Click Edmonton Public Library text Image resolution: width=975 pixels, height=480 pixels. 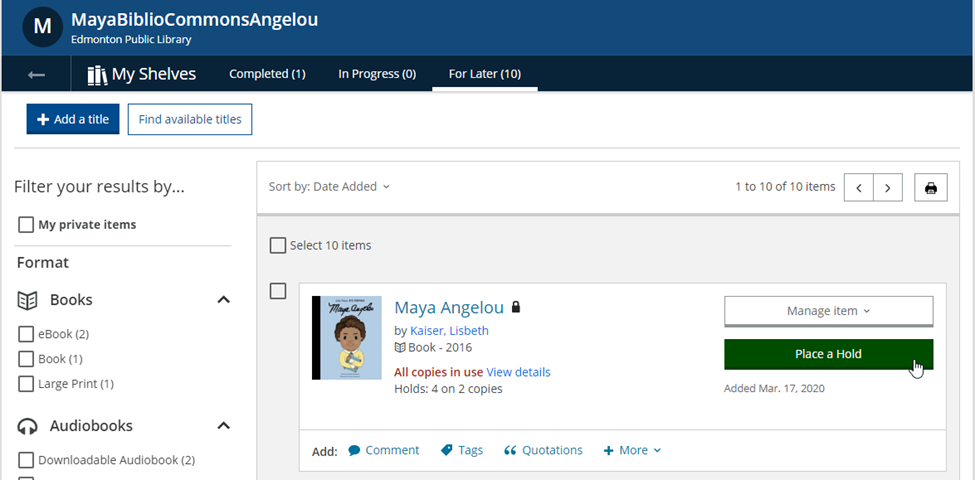pos(131,40)
